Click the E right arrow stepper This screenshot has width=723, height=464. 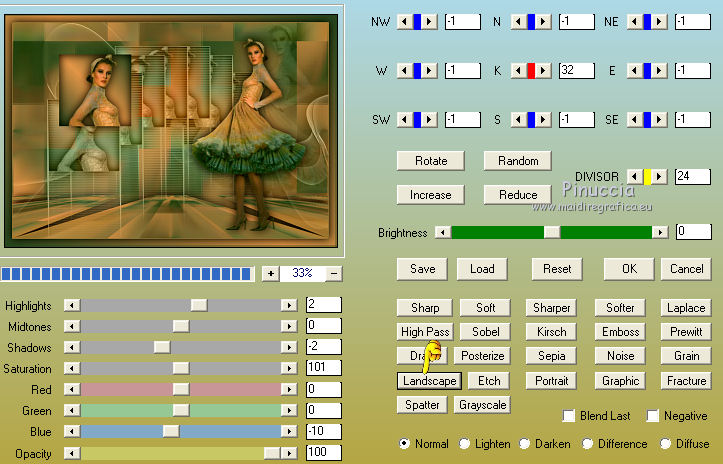tap(659, 71)
